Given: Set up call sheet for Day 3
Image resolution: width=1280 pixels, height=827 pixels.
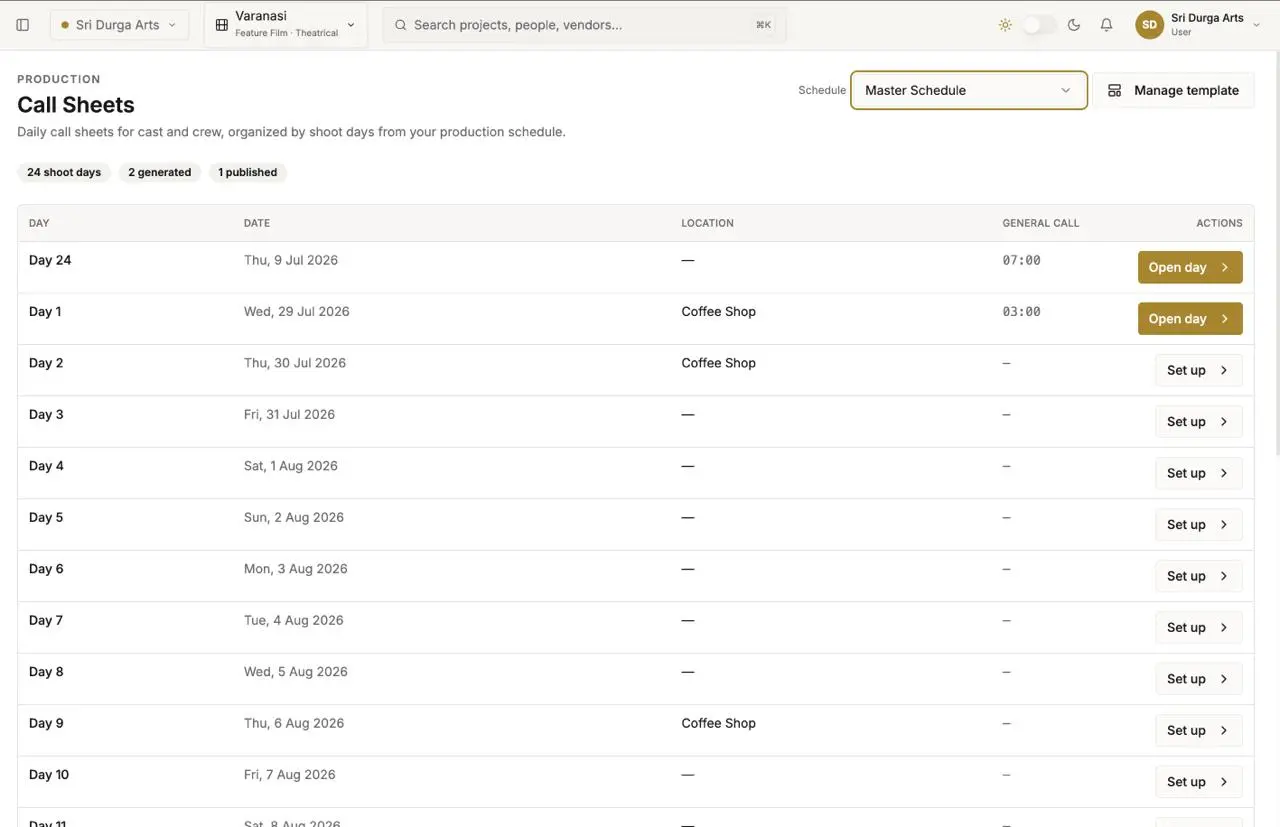Looking at the screenshot, I should pyautogui.click(x=1198, y=422).
